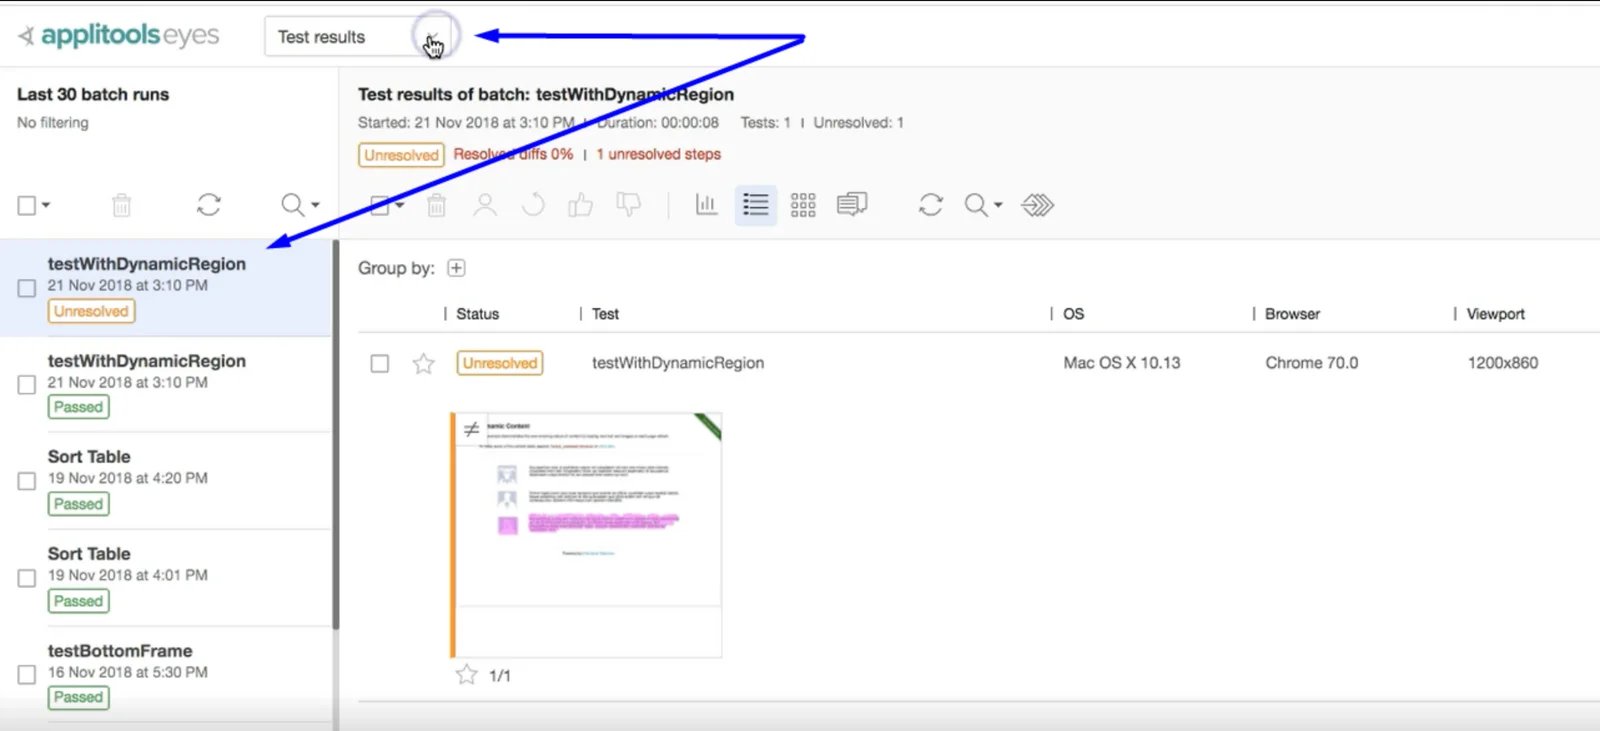Image resolution: width=1600 pixels, height=731 pixels.
Task: Click the Unresolved status badge in test row
Action: [x=500, y=363]
